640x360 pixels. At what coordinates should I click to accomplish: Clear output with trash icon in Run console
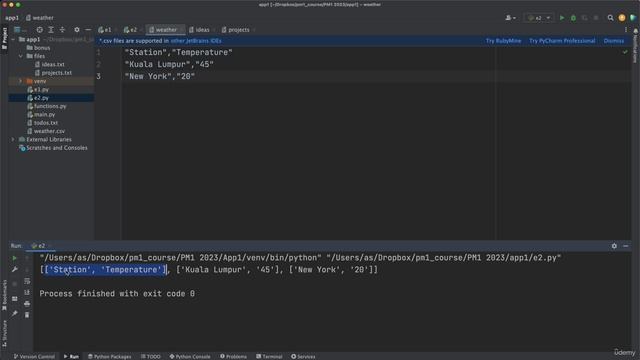[27, 315]
